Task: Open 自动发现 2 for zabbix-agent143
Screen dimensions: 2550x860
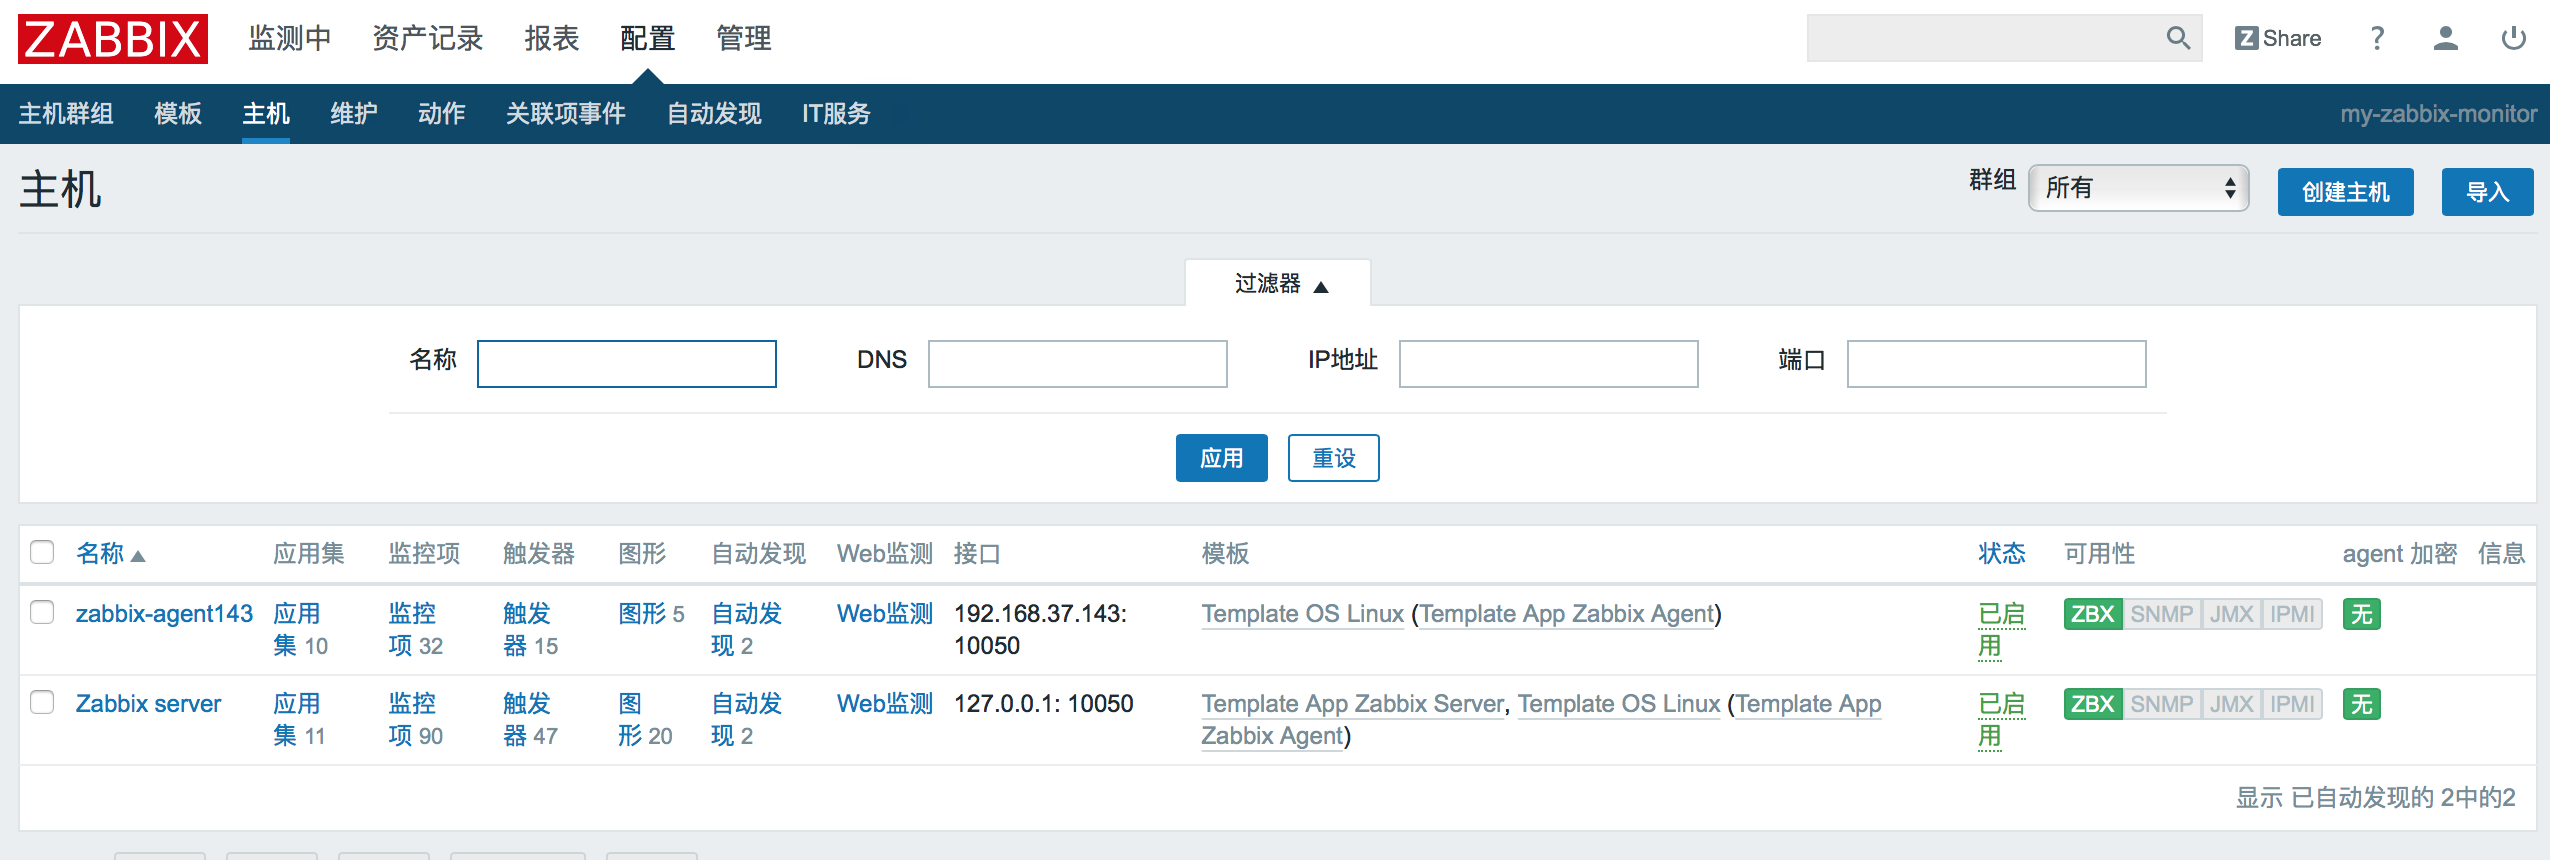Action: pos(746,630)
